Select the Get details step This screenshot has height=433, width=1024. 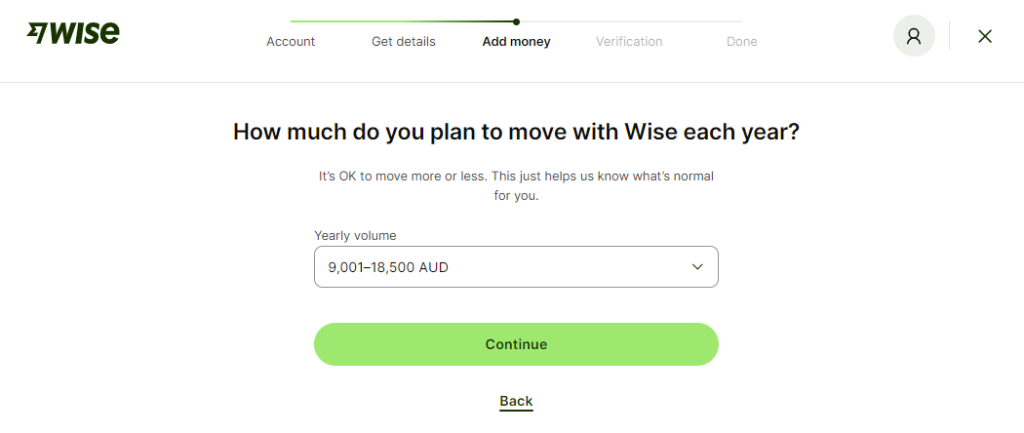(403, 42)
